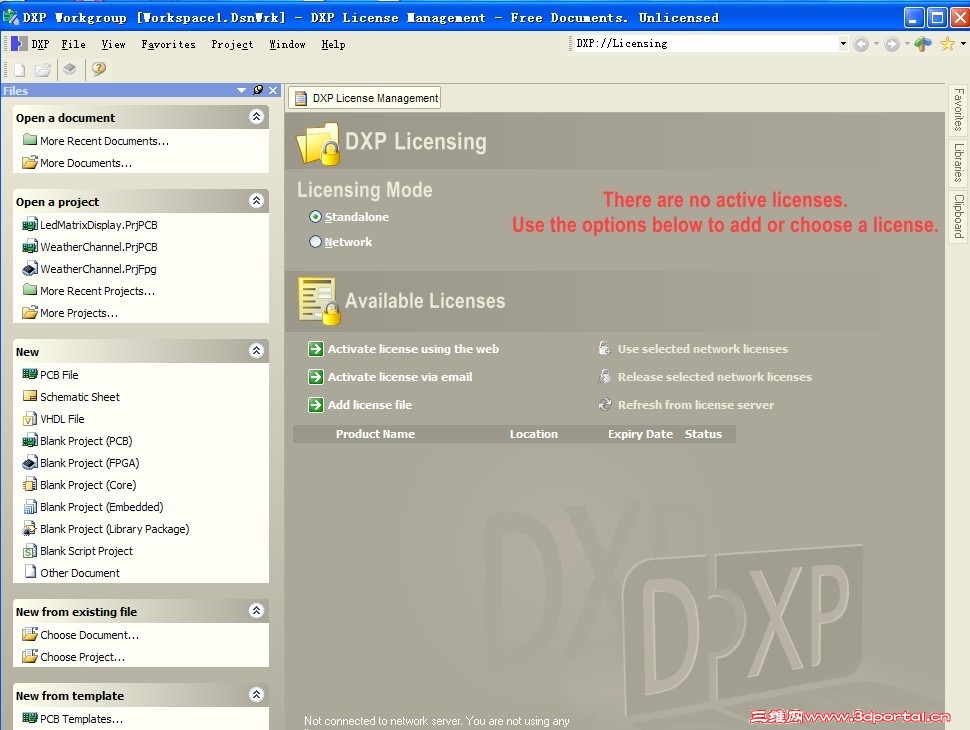
Task: Open the Clipboard side panel tab
Action: (958, 216)
